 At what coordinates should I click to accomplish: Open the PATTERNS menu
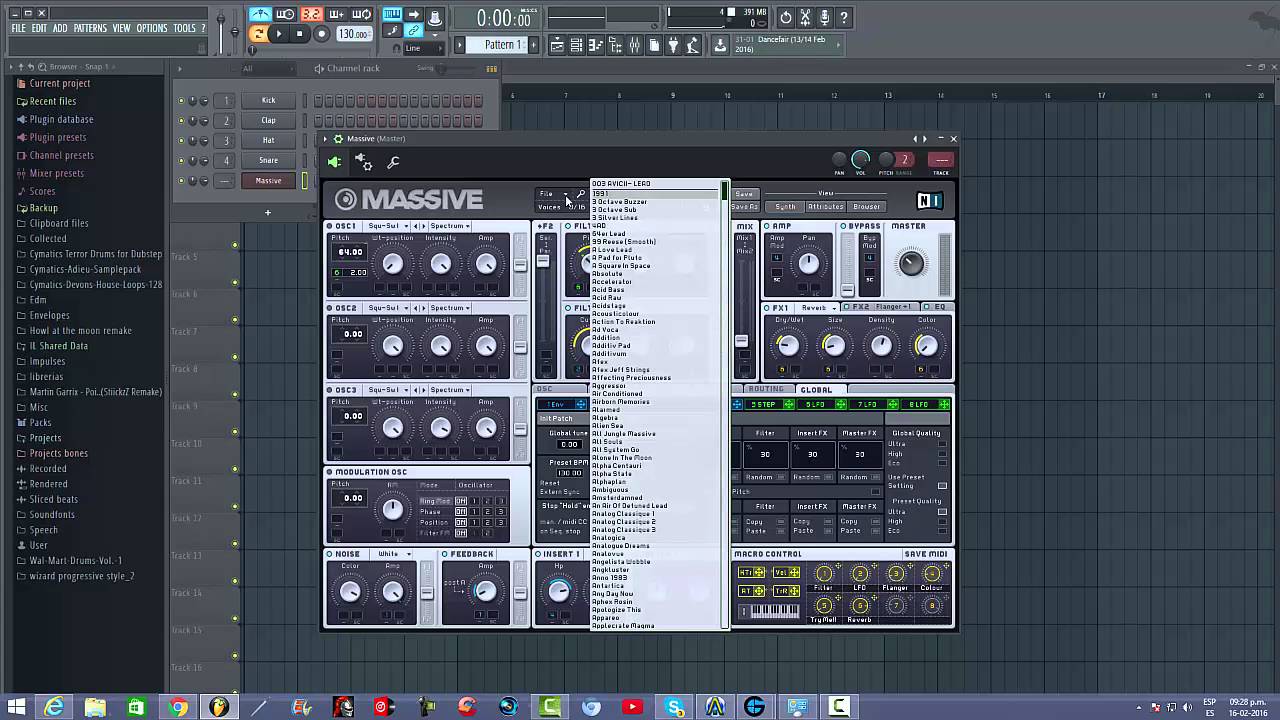pos(90,28)
